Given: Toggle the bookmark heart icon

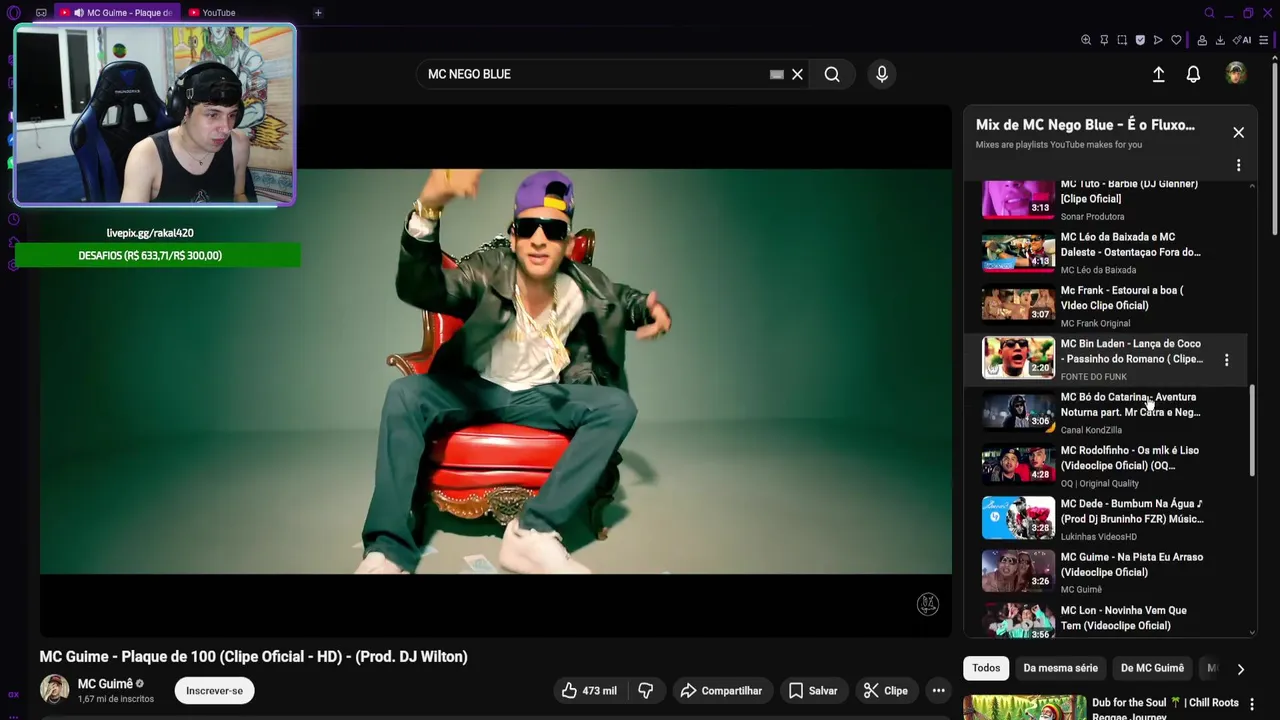Looking at the screenshot, I should [1176, 40].
